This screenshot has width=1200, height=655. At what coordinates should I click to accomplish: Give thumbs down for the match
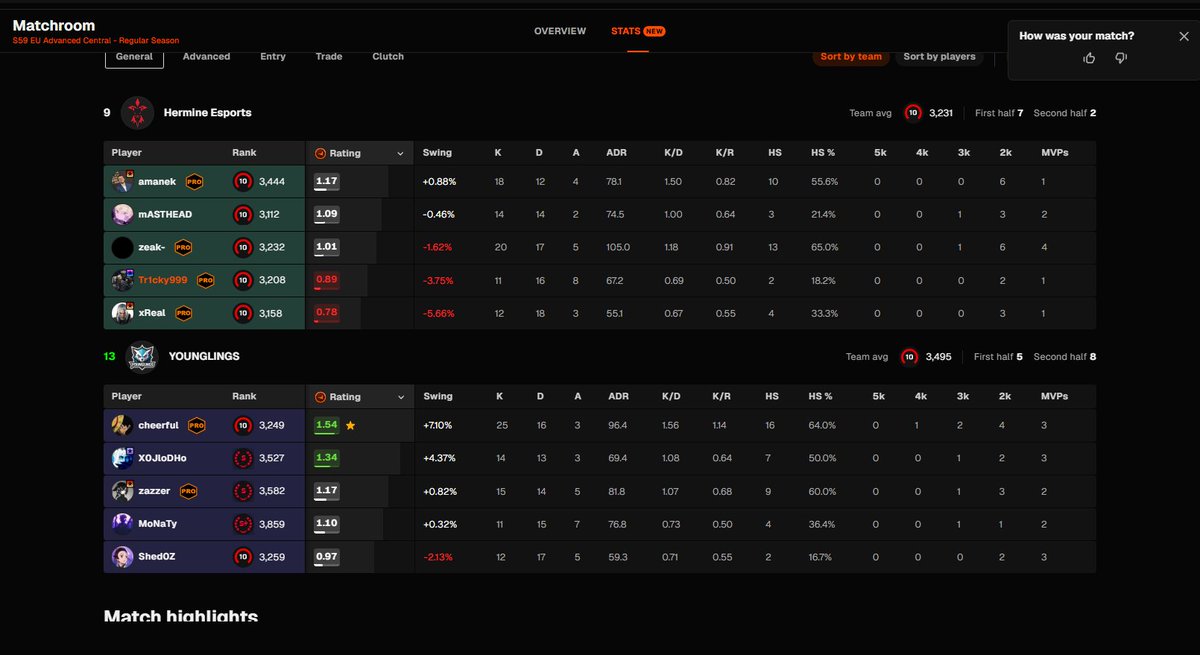click(1121, 58)
